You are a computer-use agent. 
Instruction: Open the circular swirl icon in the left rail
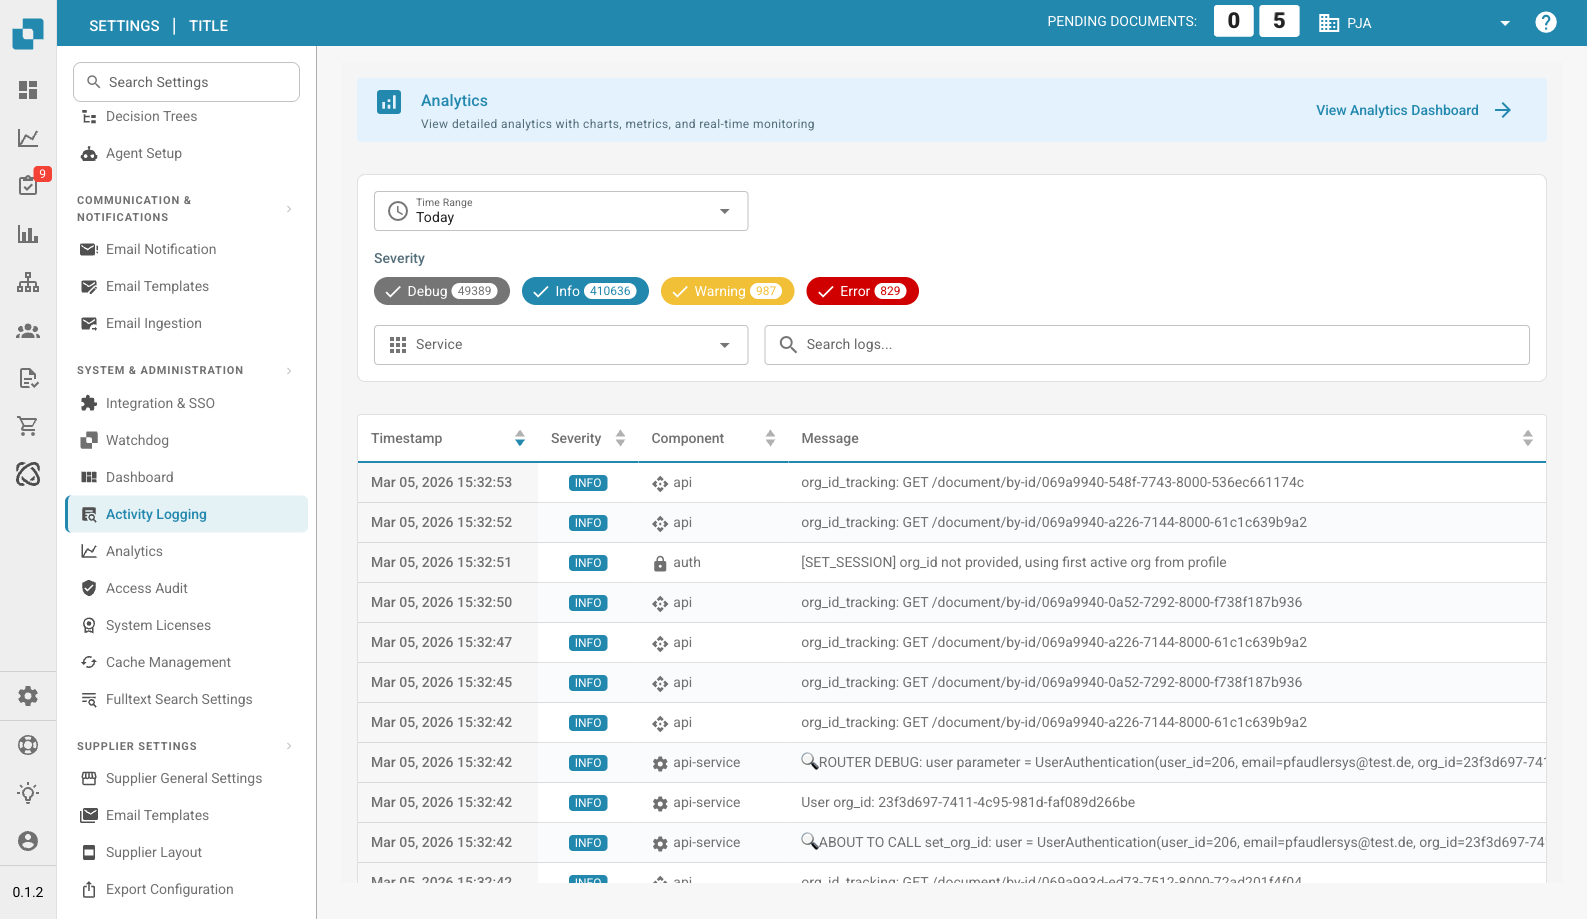tap(28, 474)
